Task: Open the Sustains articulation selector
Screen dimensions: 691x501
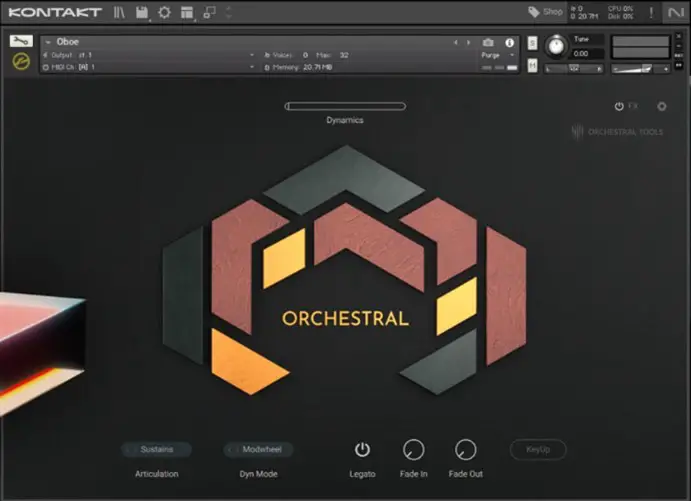Action: (156, 449)
